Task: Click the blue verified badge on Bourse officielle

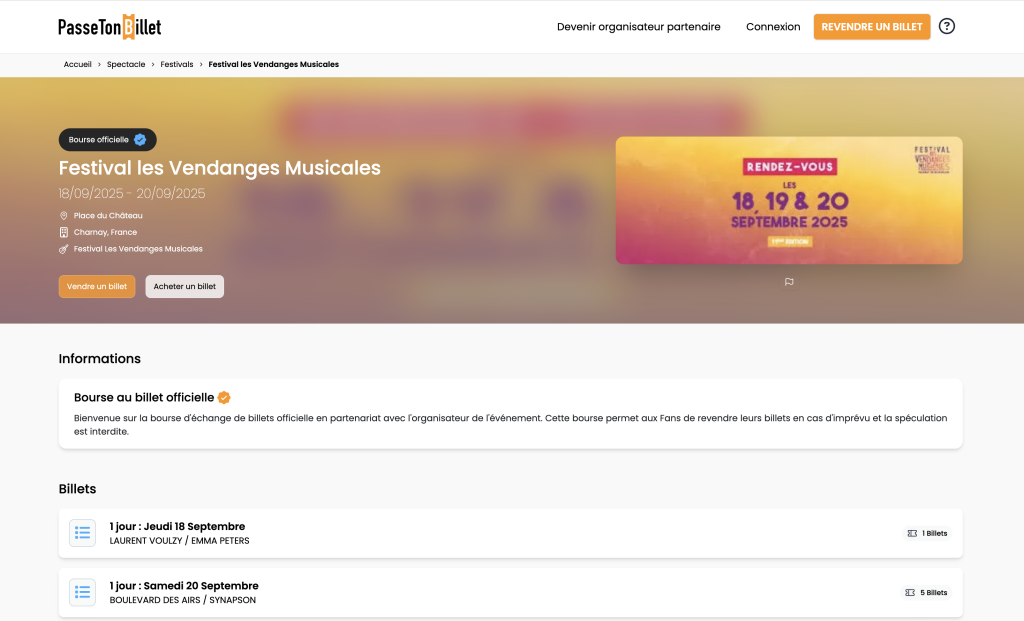Action: (x=140, y=140)
